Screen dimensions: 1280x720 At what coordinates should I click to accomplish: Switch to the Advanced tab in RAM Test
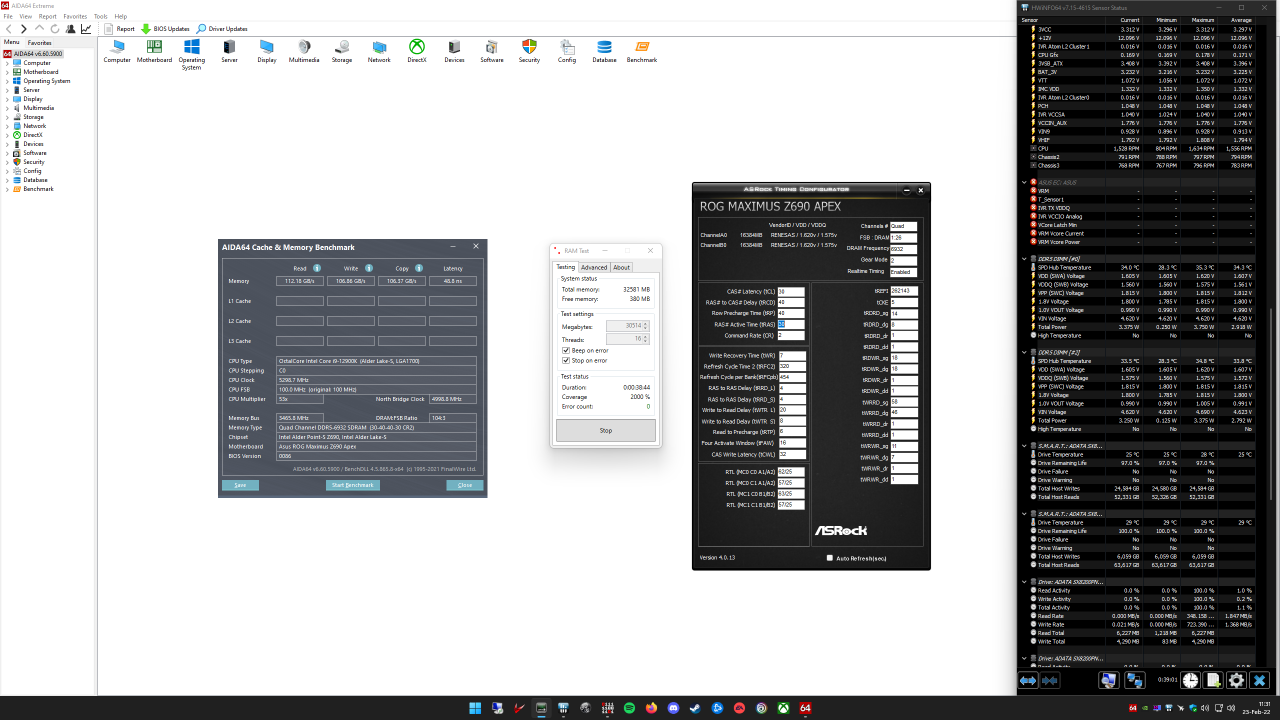pyautogui.click(x=596, y=267)
